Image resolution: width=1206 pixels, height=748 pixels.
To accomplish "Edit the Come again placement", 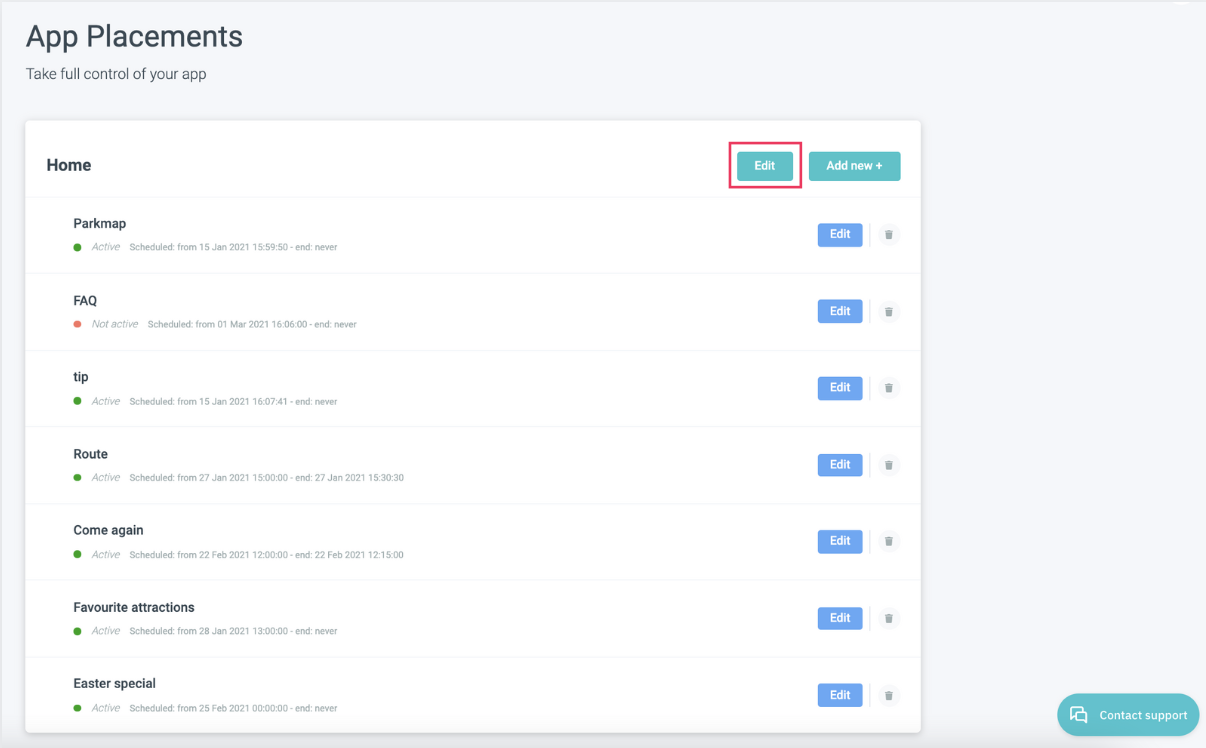I will (x=840, y=541).
